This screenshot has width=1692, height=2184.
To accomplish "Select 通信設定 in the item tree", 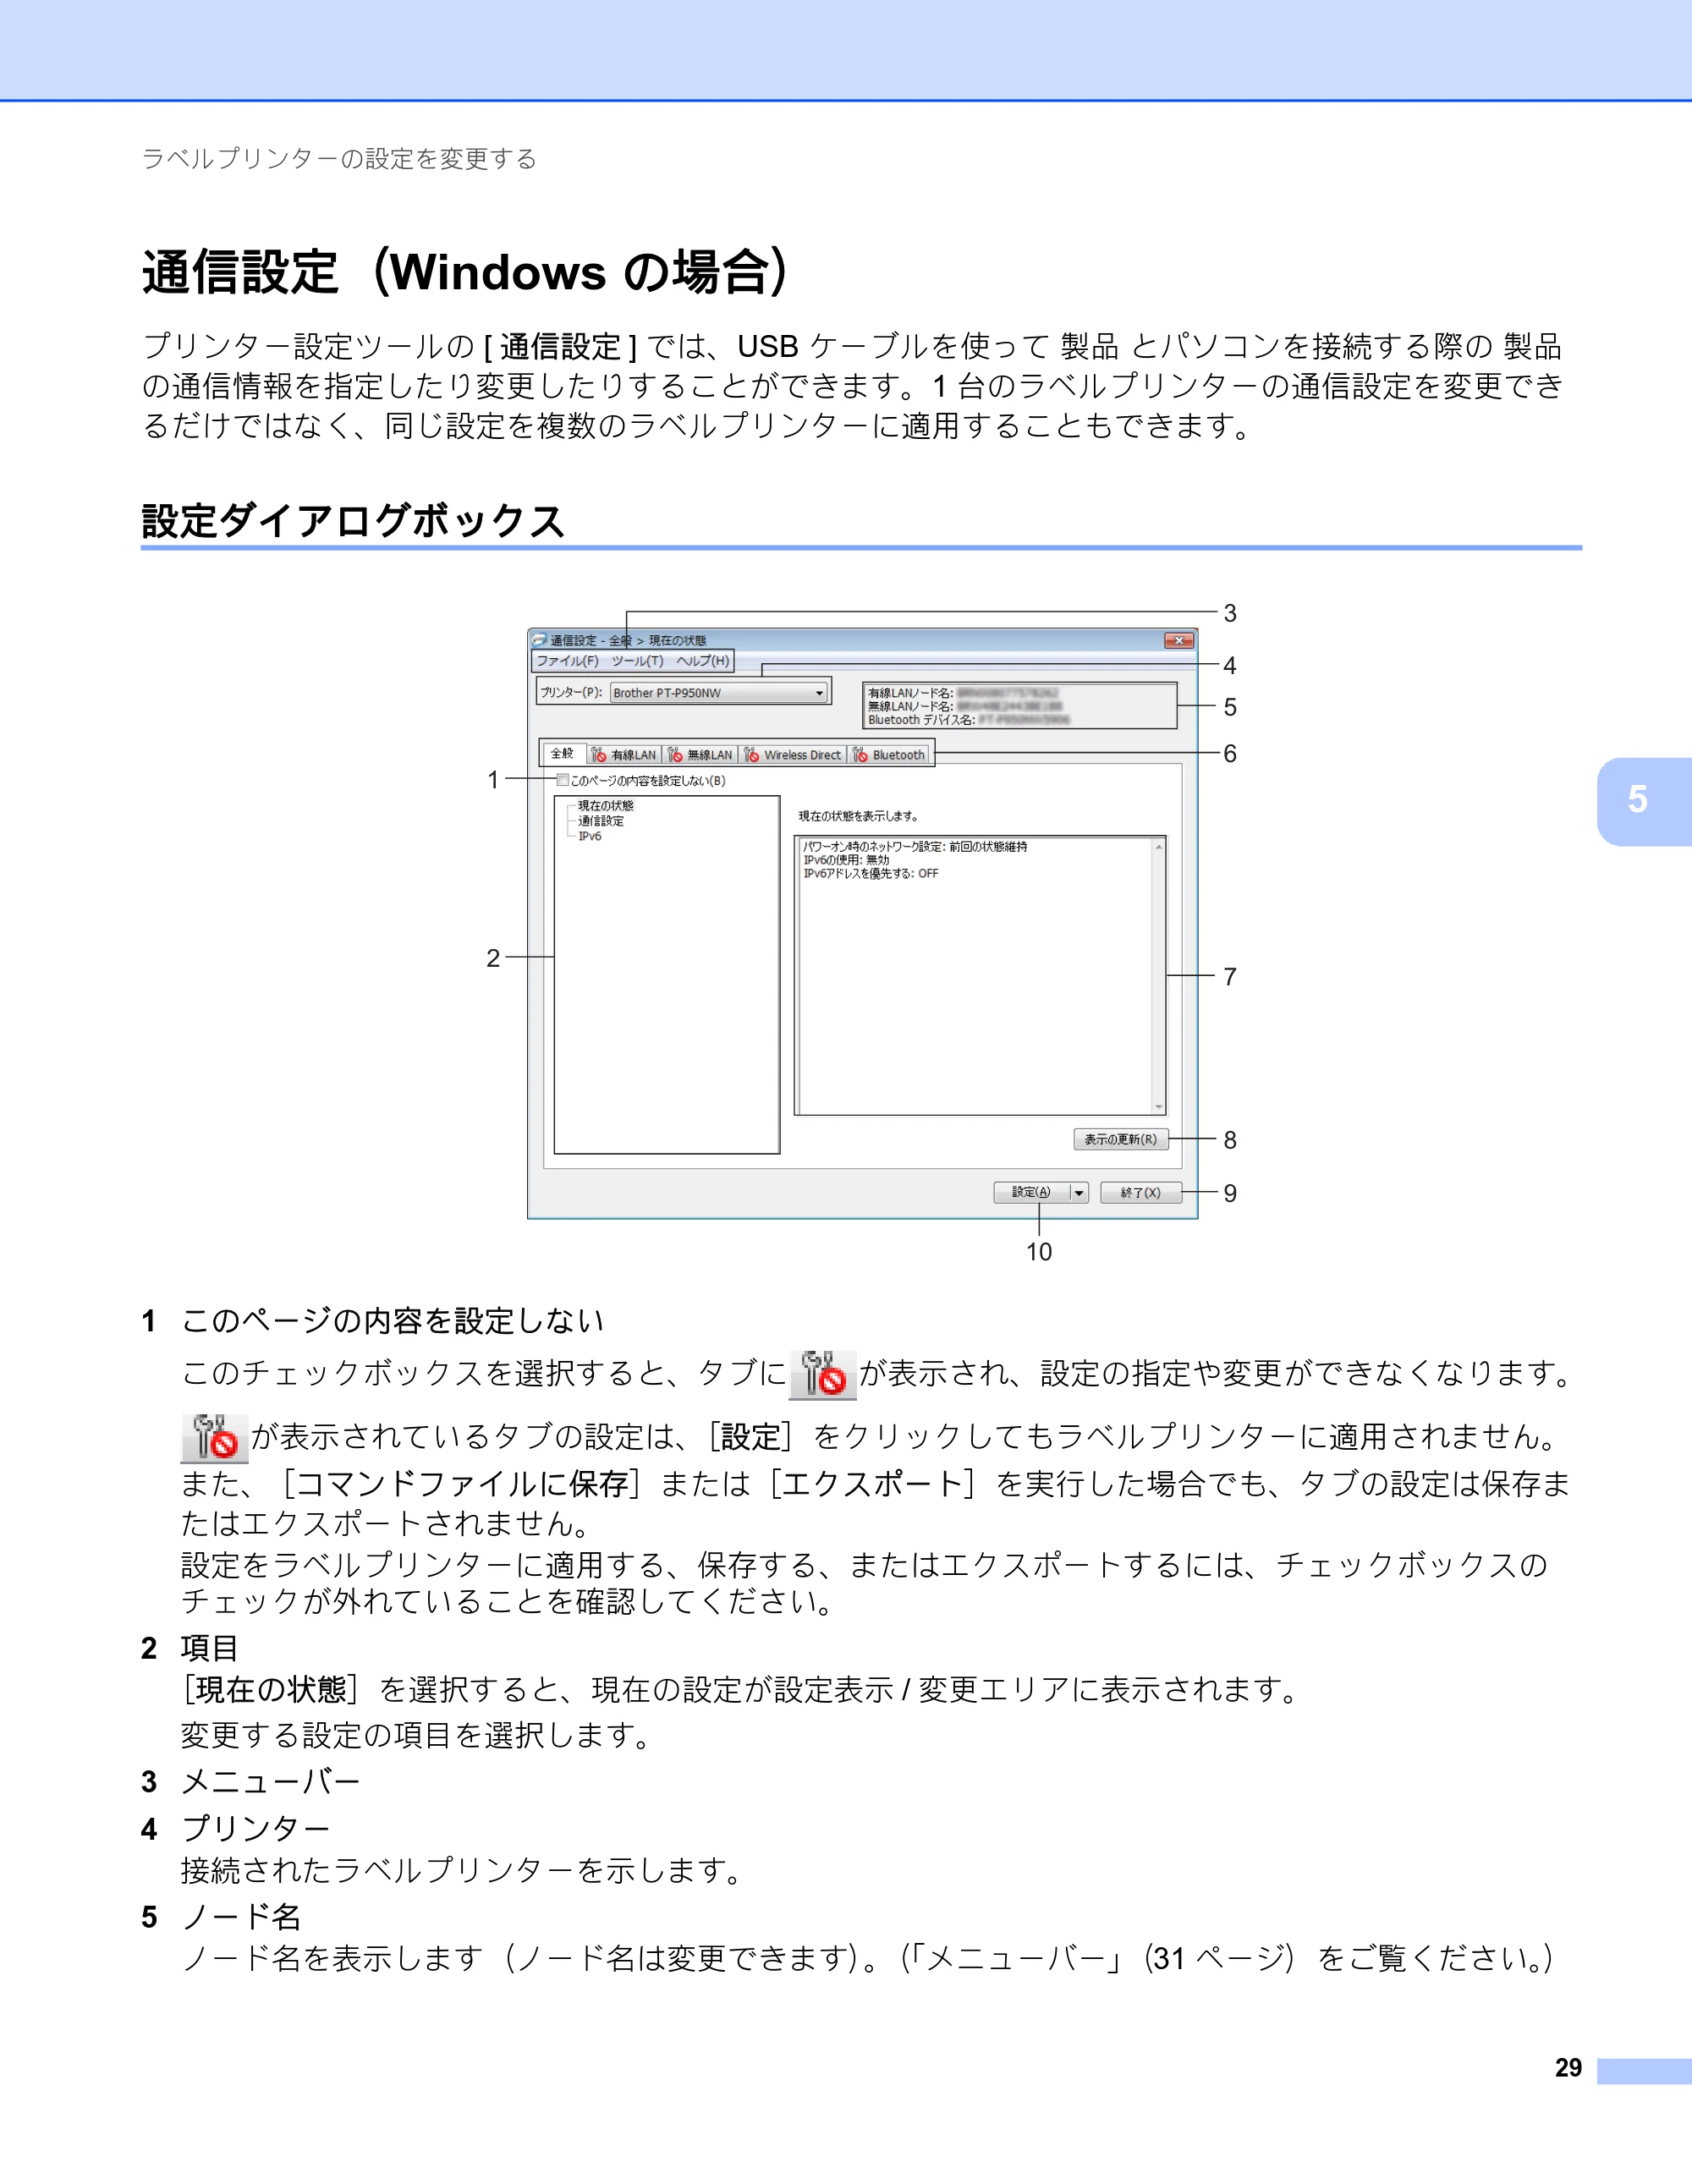I will [601, 821].
